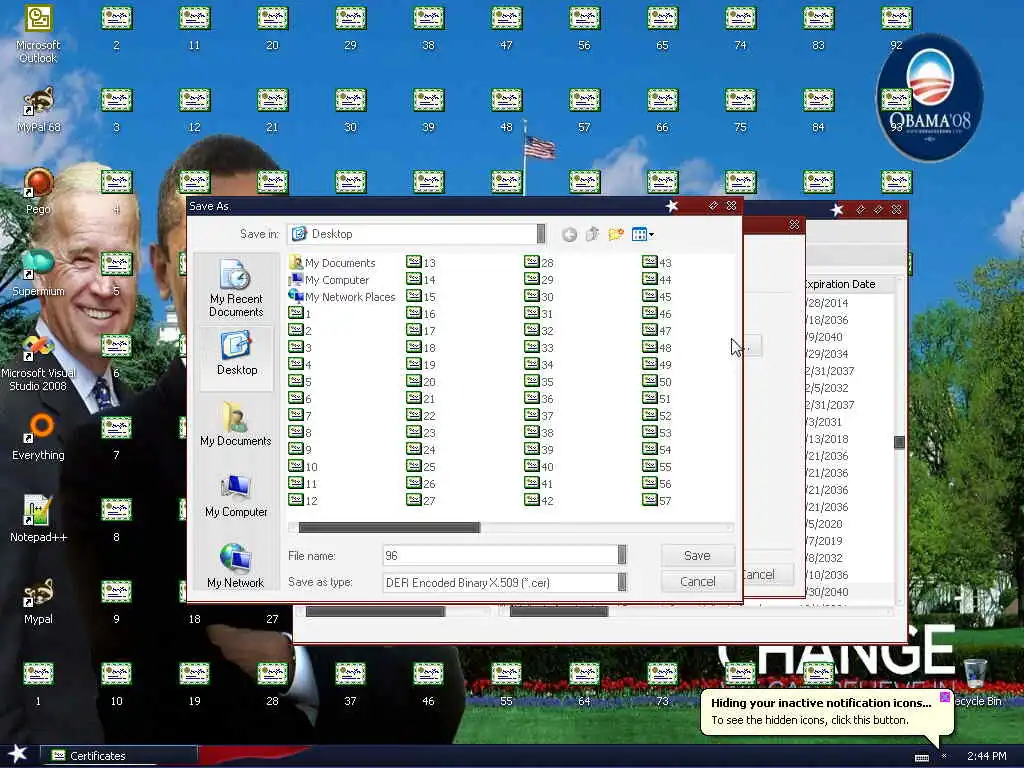Select certificate file 43 in file list
This screenshot has width=1024, height=768.
point(657,263)
